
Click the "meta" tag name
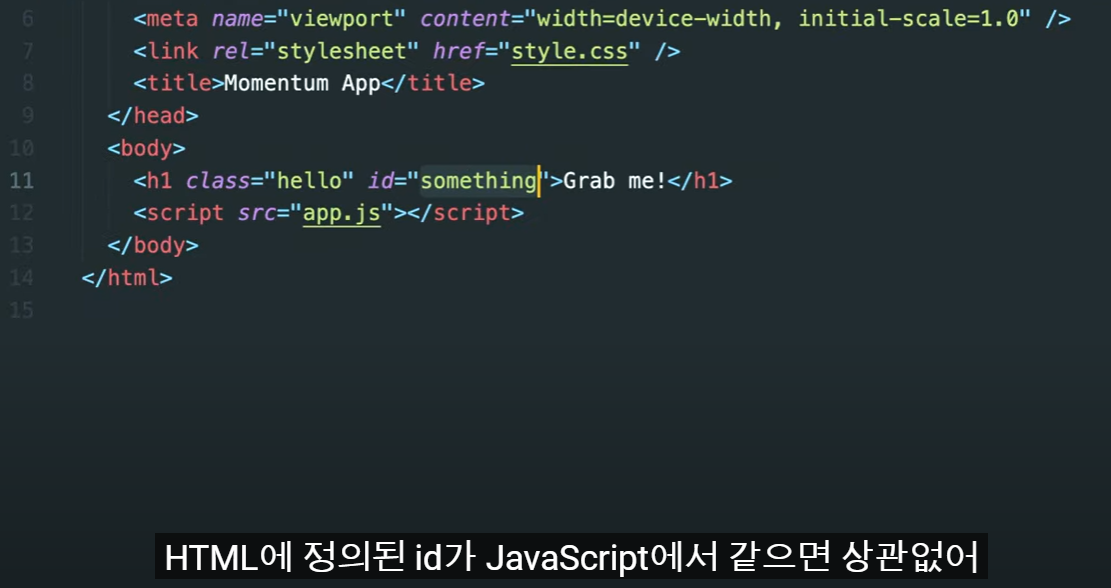coord(172,19)
